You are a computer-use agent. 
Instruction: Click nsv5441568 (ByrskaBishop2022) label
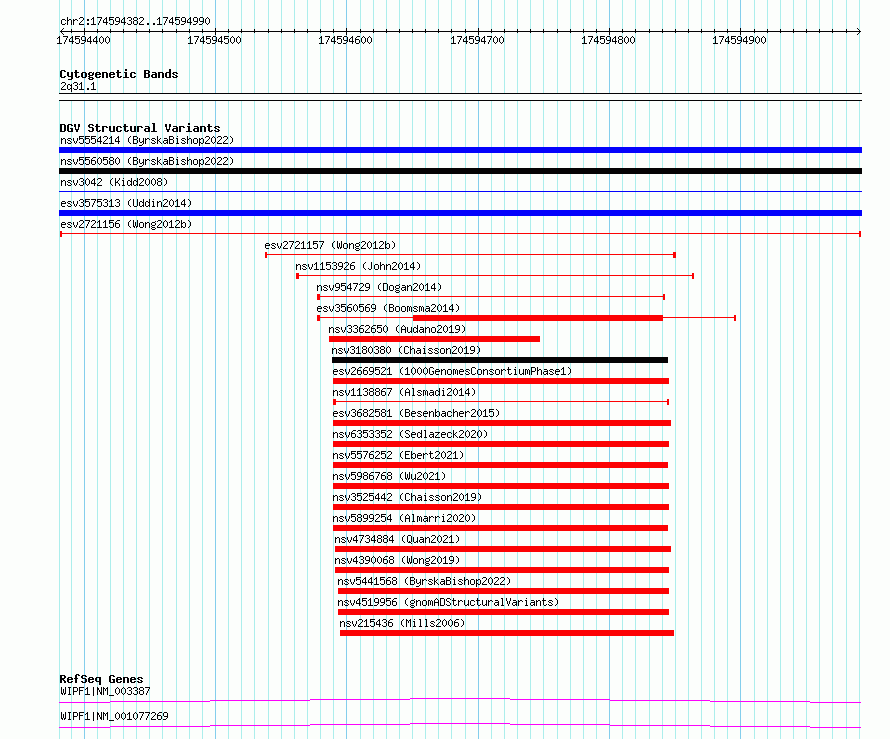(x=424, y=581)
